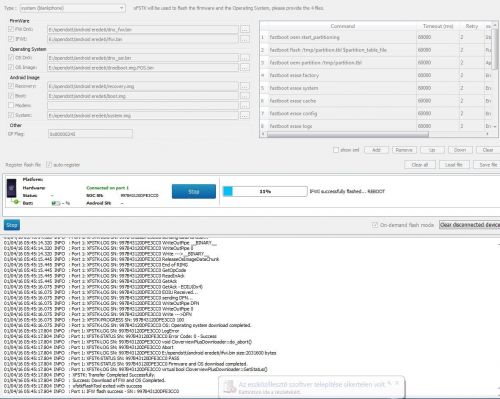Click the empty Modem path field
500x399 pixels.
tap(143, 106)
